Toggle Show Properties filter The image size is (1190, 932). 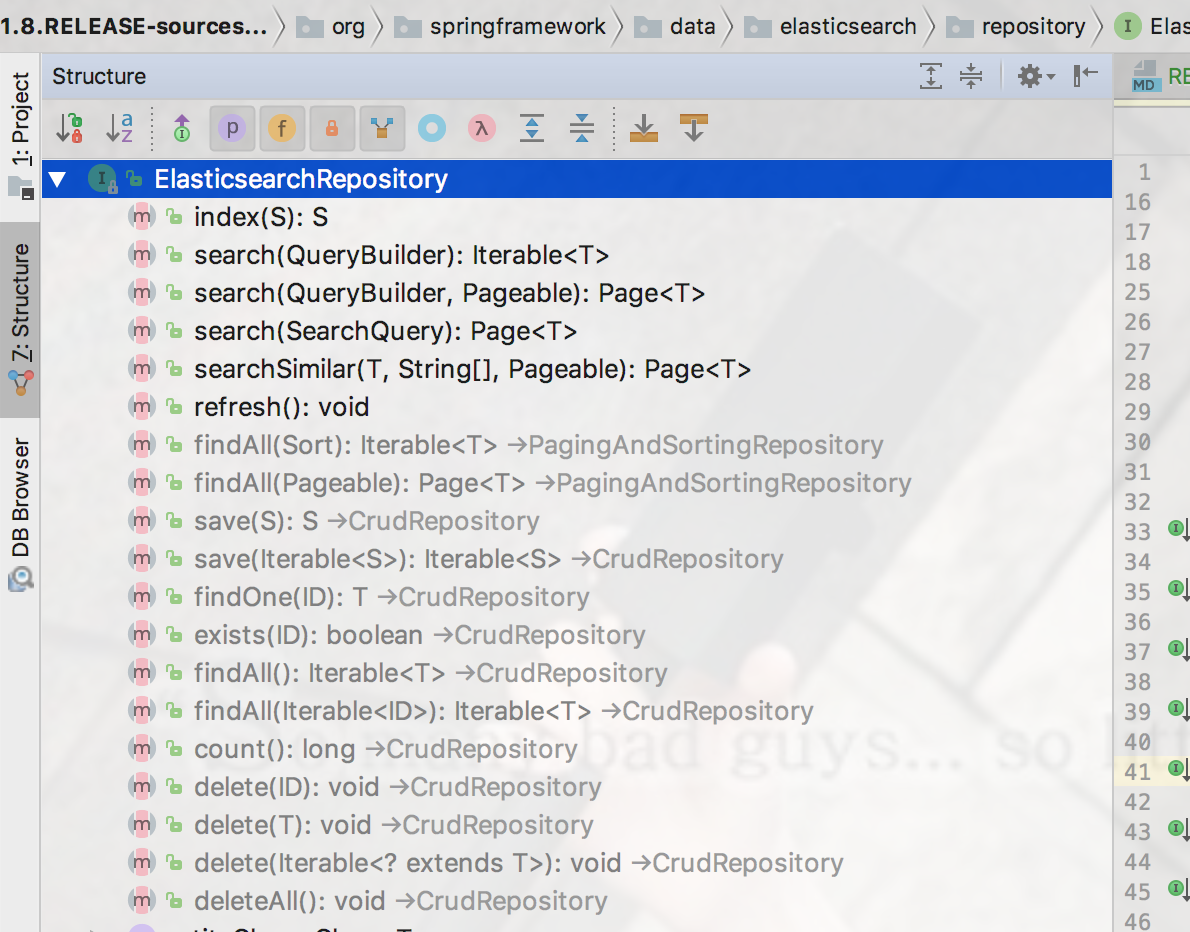(232, 128)
